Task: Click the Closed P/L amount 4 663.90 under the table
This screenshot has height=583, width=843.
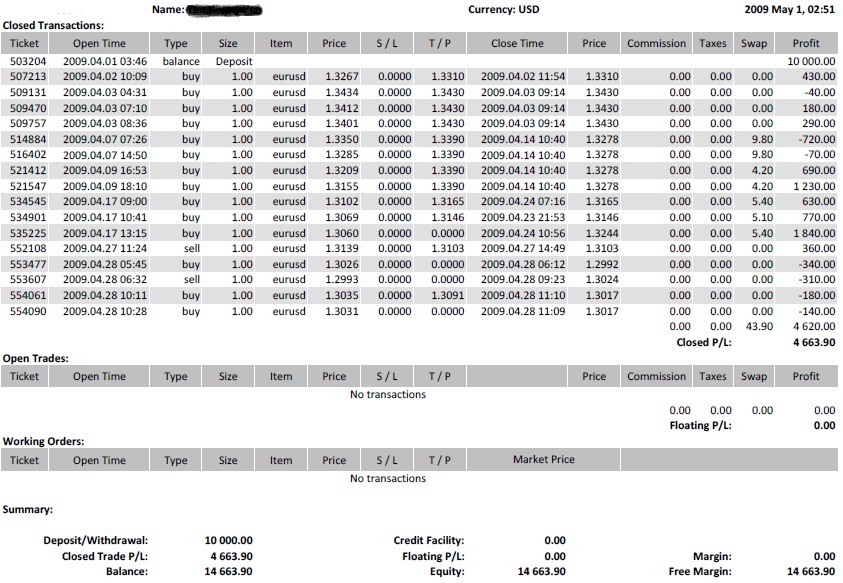Action: click(814, 342)
